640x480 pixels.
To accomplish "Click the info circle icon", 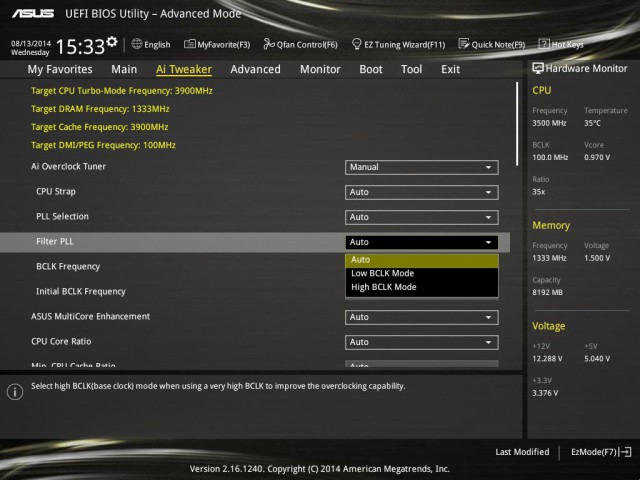I will click(15, 392).
